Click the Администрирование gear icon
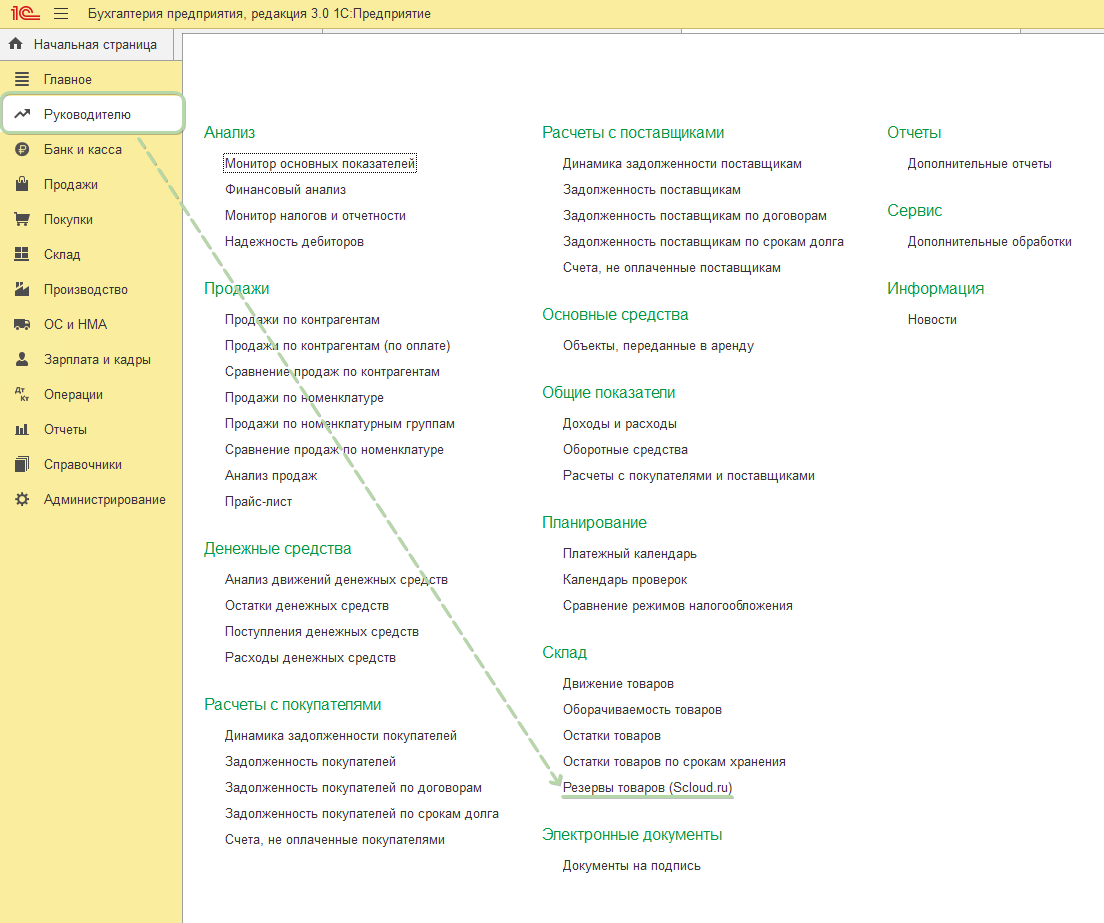1104x923 pixels. [x=23, y=499]
